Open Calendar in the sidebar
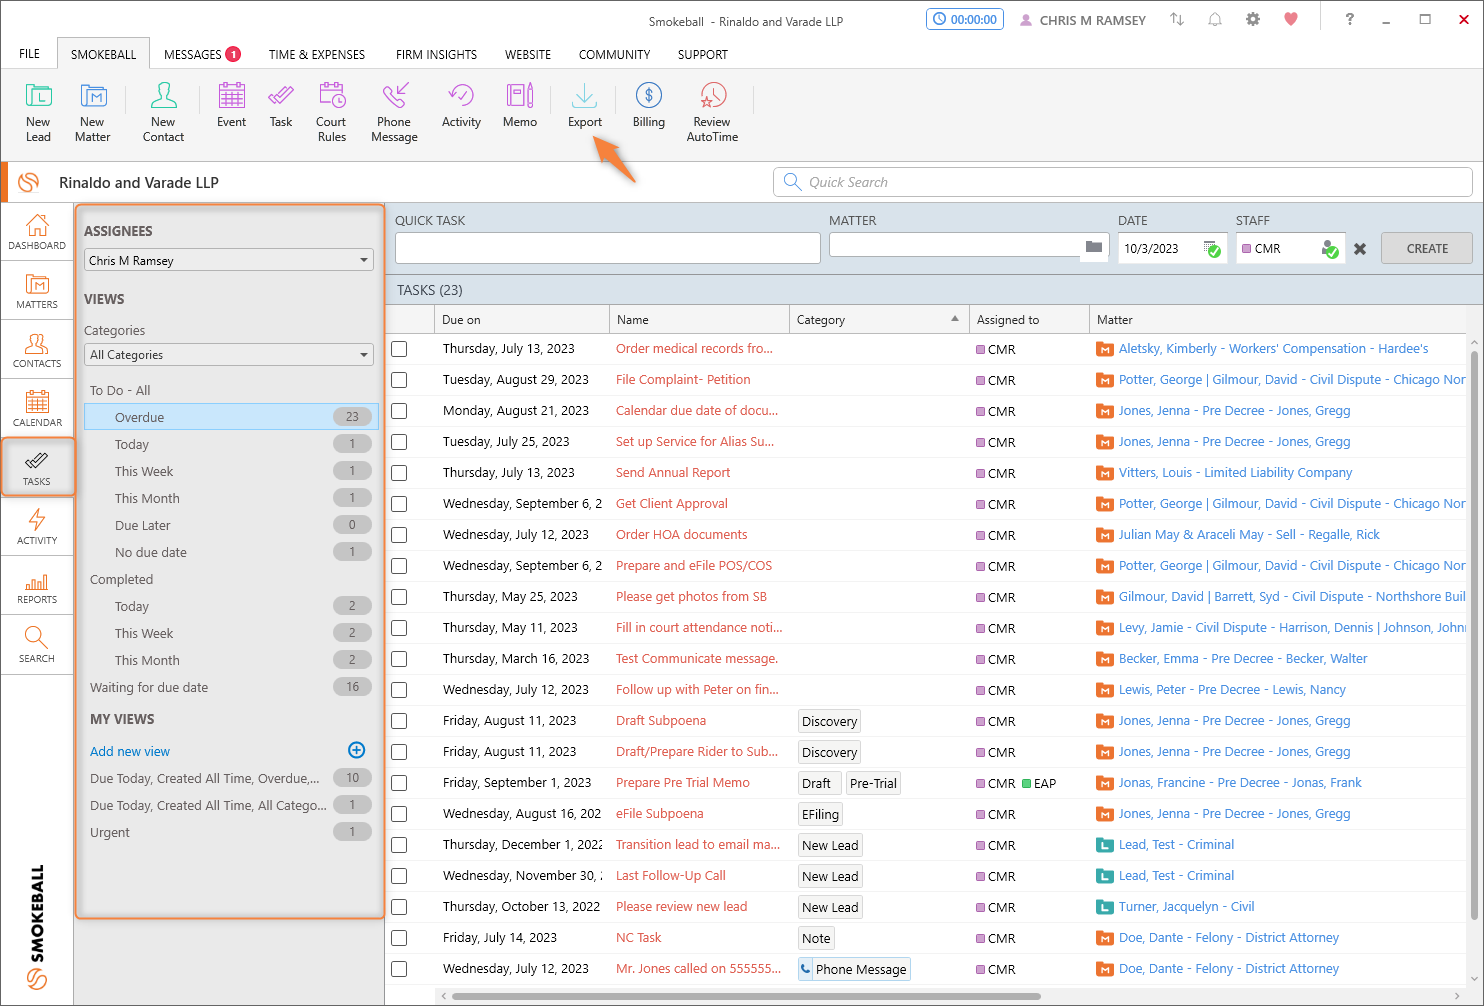Screen dimensions: 1484x1006 (x=37, y=409)
